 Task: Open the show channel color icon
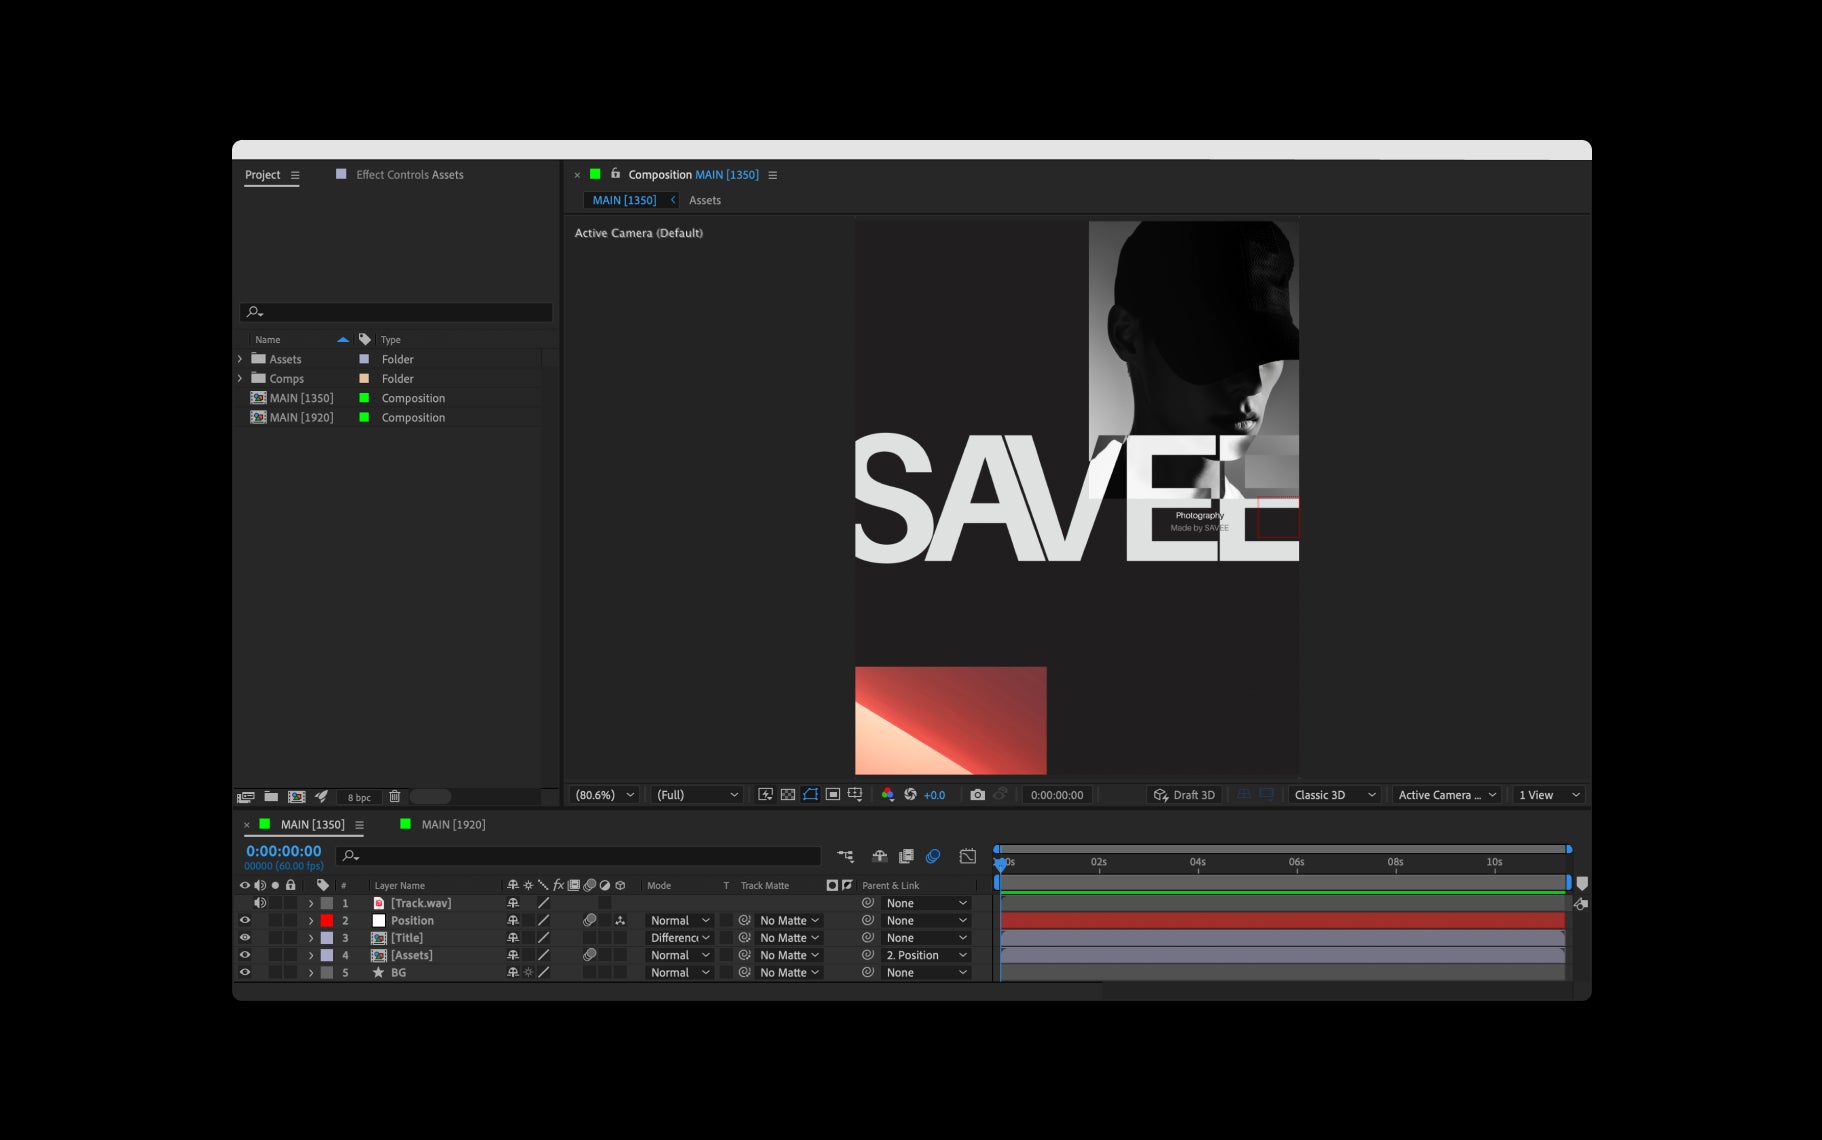point(887,795)
